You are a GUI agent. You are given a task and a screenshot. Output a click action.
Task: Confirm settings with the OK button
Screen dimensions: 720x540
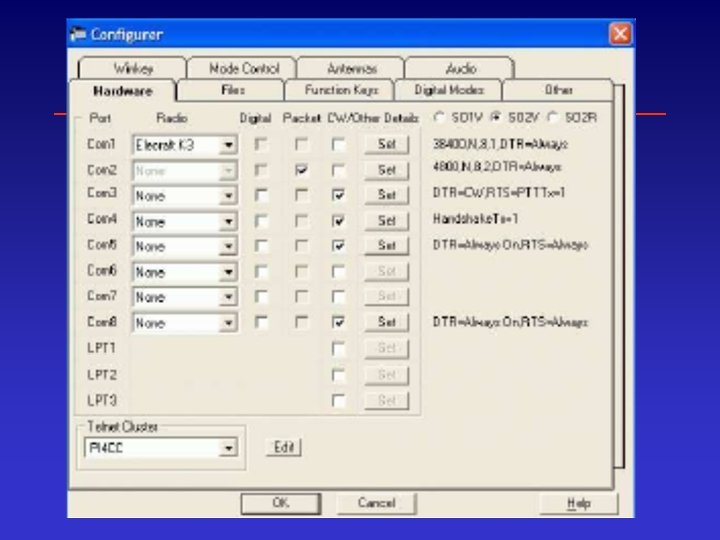coord(281,503)
